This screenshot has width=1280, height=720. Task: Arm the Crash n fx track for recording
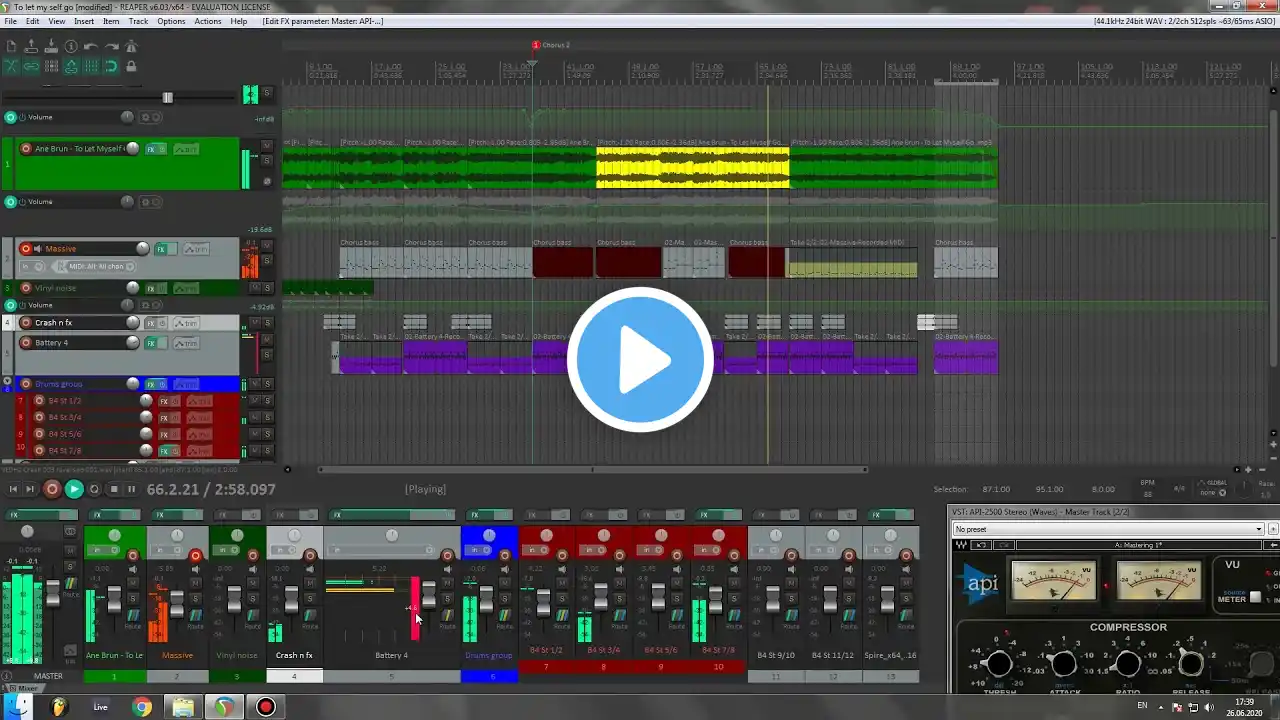[x=26, y=323]
